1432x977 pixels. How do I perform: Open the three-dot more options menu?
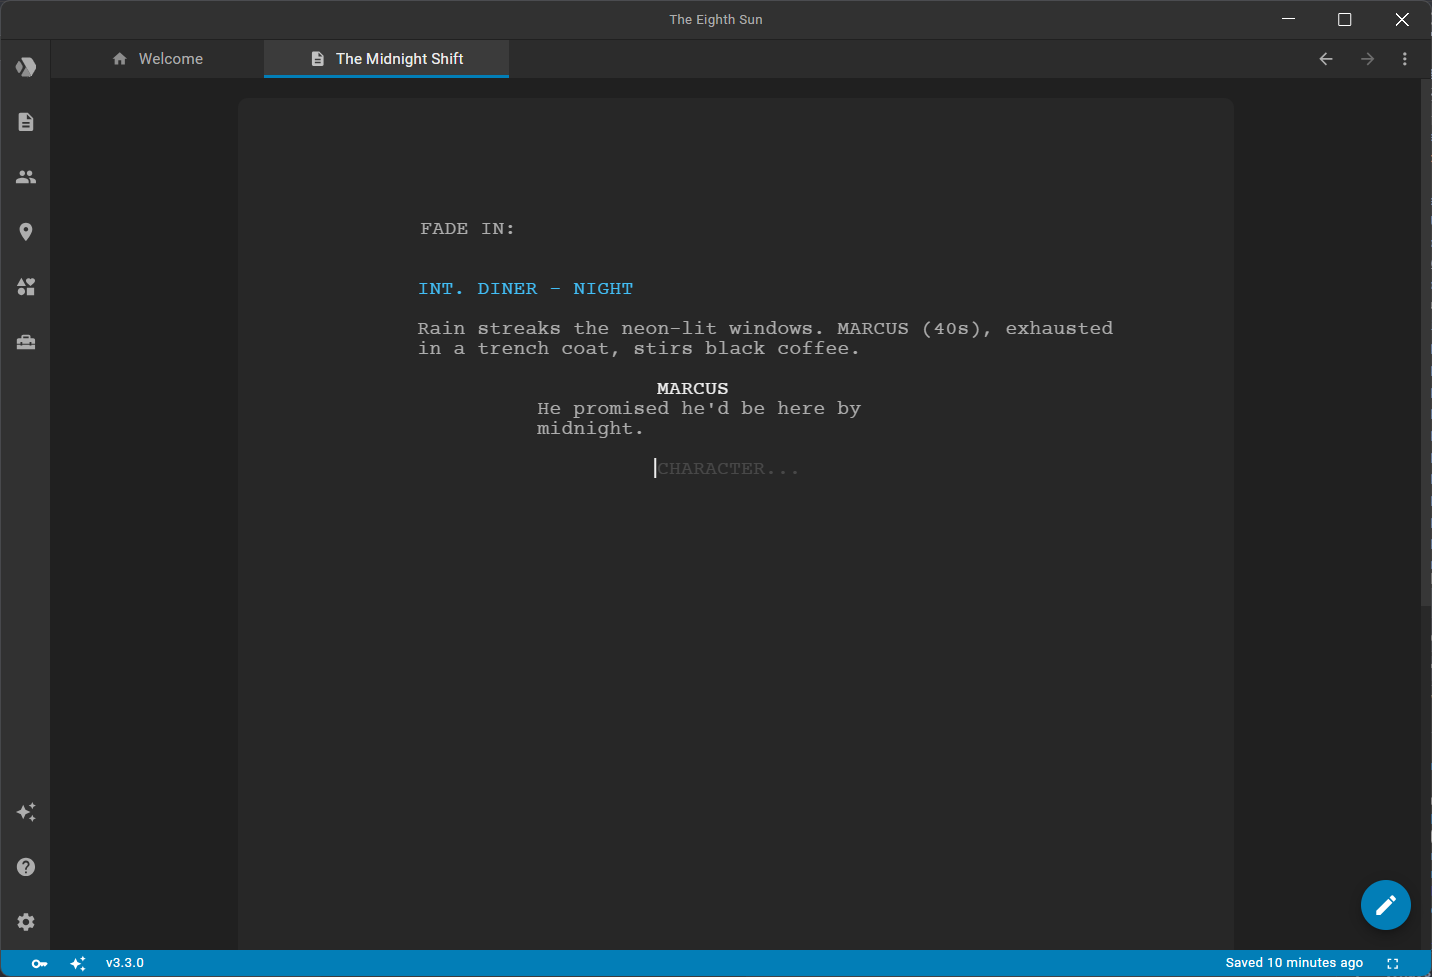coord(1405,59)
